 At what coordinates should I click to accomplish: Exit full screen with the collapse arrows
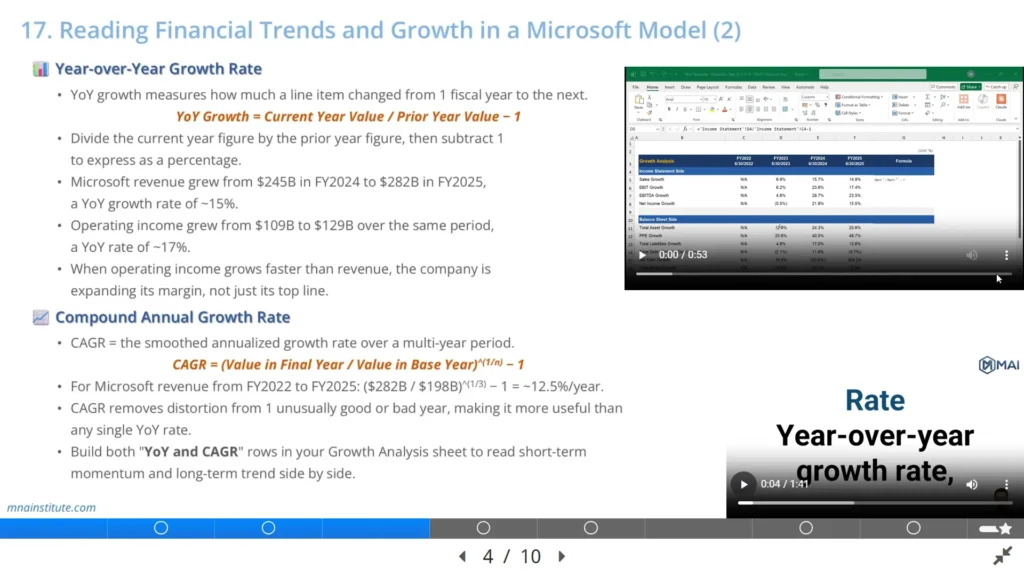1002,556
